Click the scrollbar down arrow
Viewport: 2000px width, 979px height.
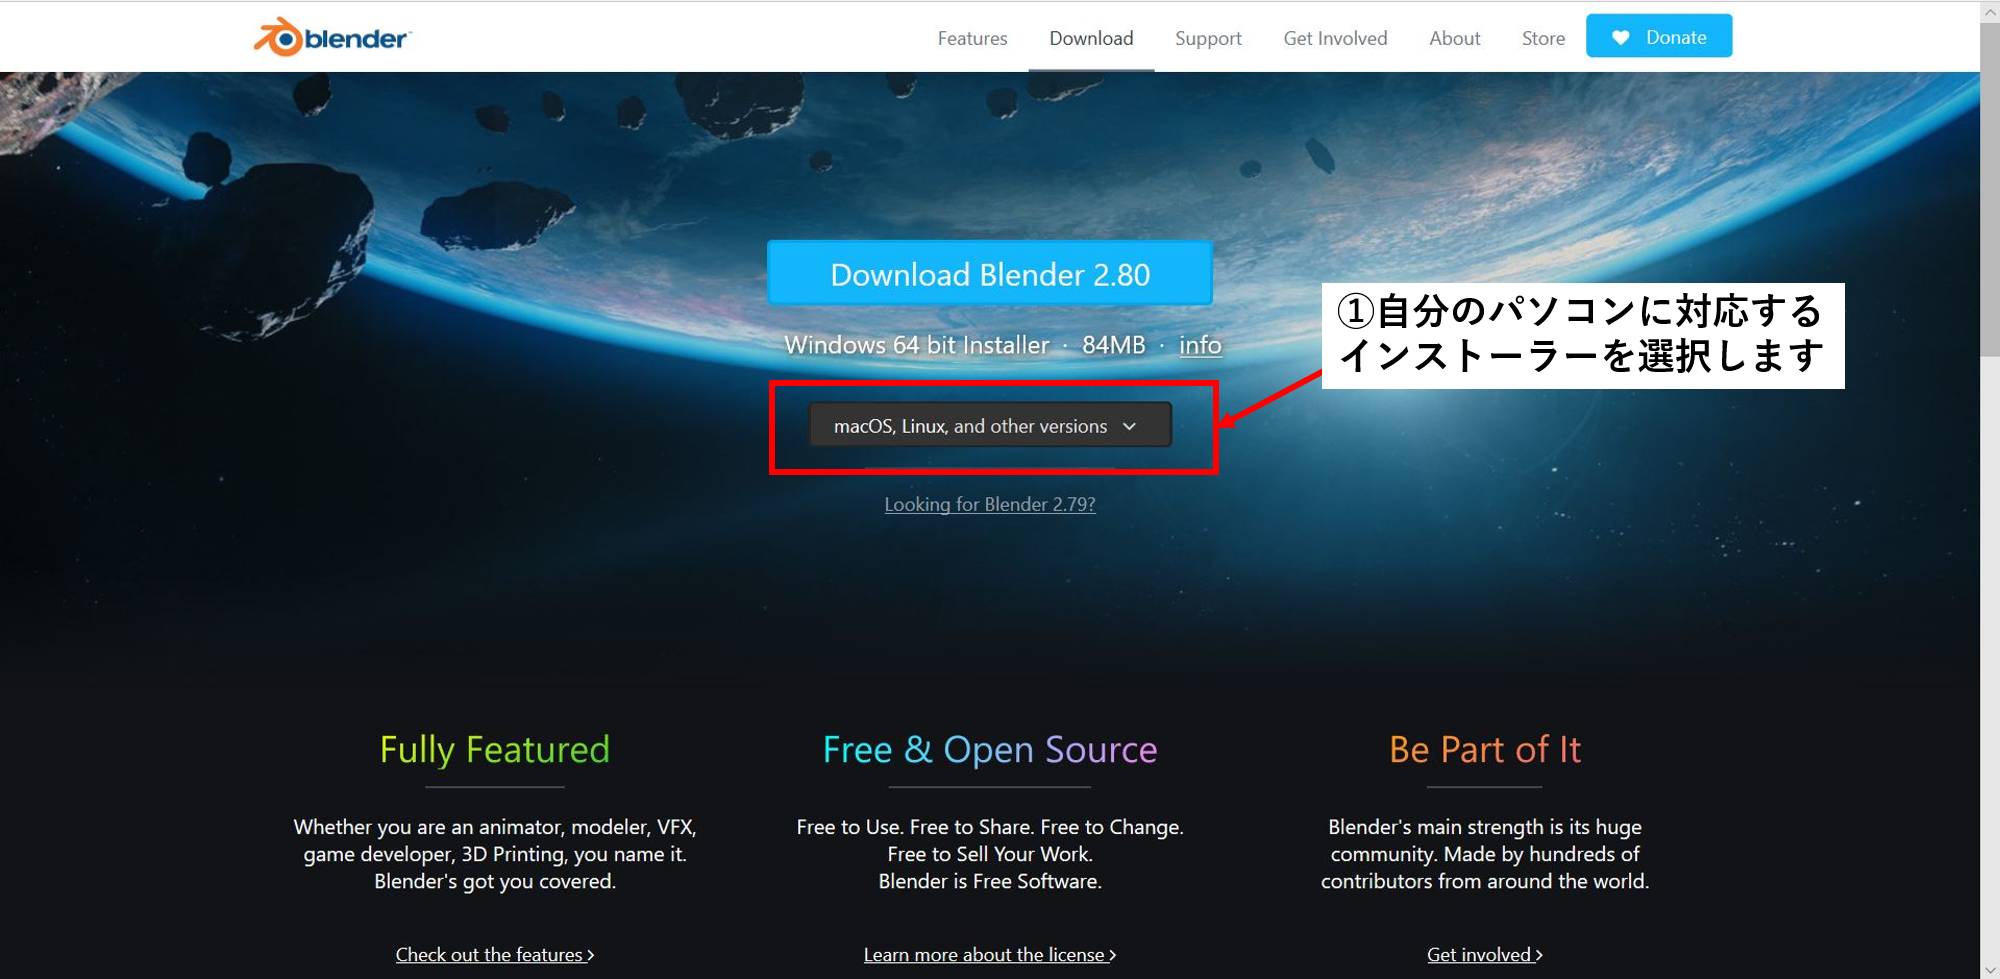tap(1990, 970)
